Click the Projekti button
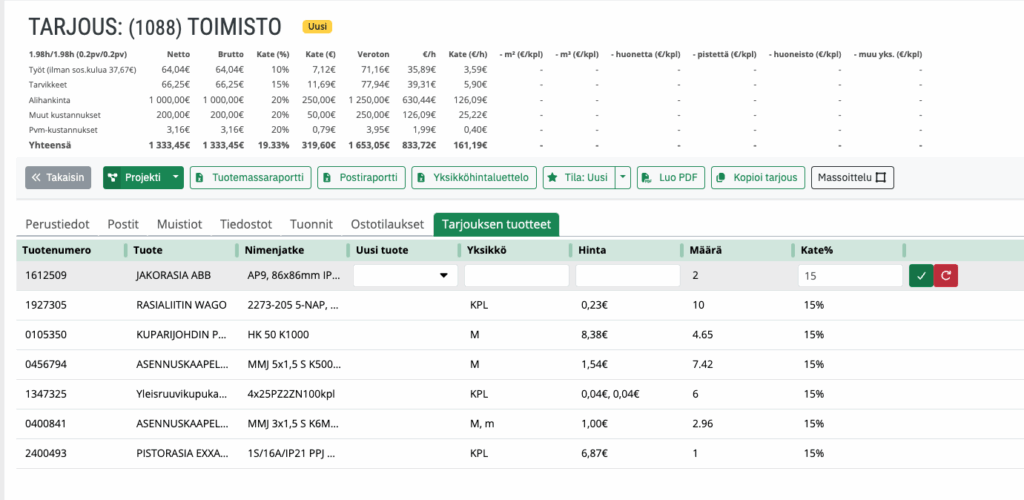 click(x=134, y=178)
